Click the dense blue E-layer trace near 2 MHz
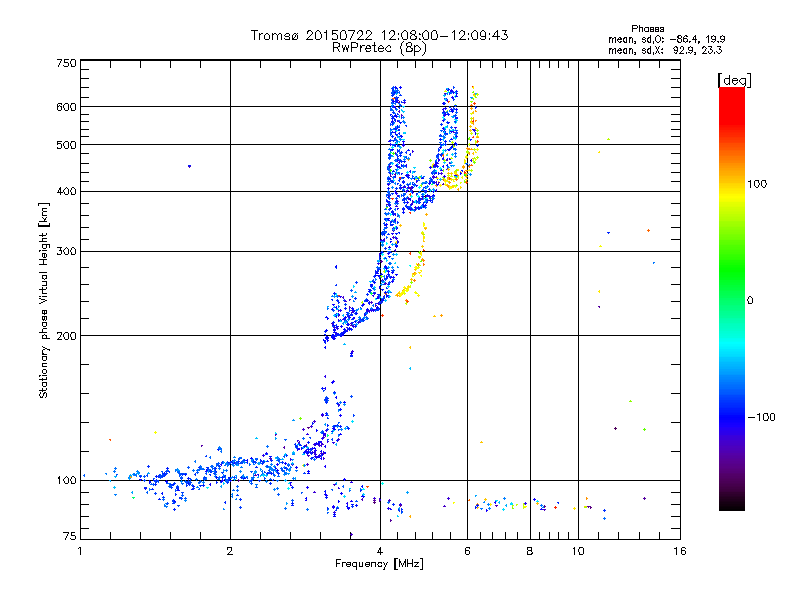The height and width of the screenshot is (600, 800). pyautogui.click(x=232, y=469)
